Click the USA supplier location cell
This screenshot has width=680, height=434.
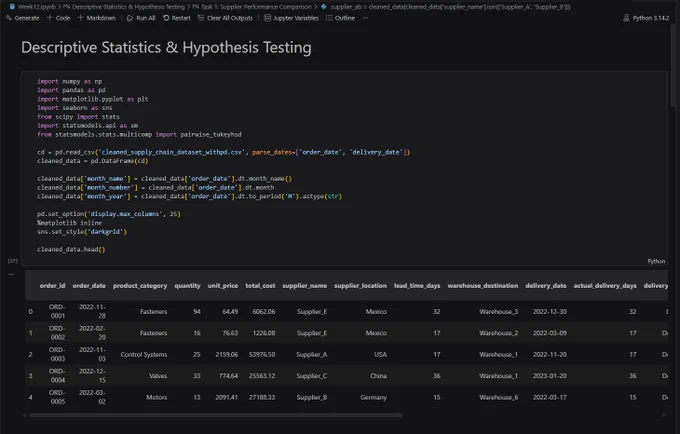[x=380, y=354]
